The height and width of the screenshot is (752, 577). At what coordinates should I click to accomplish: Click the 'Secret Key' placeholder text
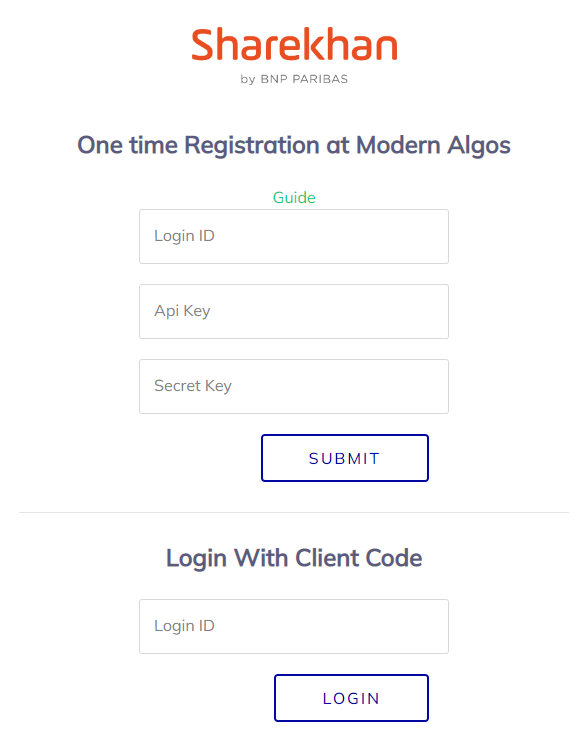pos(193,386)
